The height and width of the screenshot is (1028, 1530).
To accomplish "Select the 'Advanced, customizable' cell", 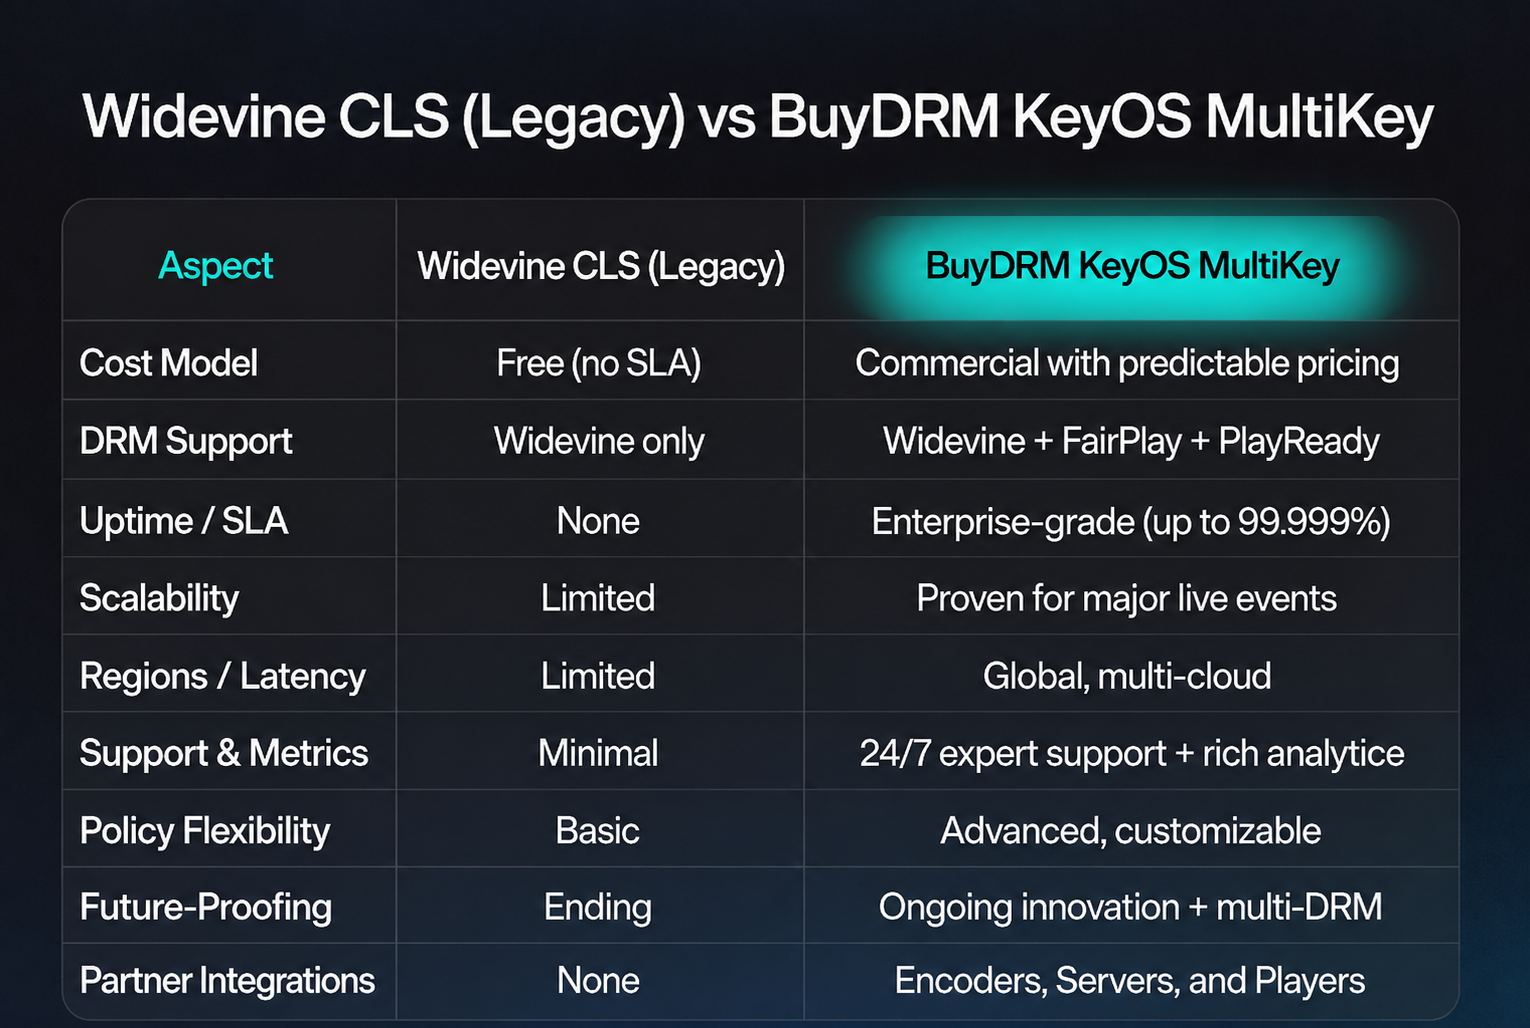I will (x=1131, y=831).
